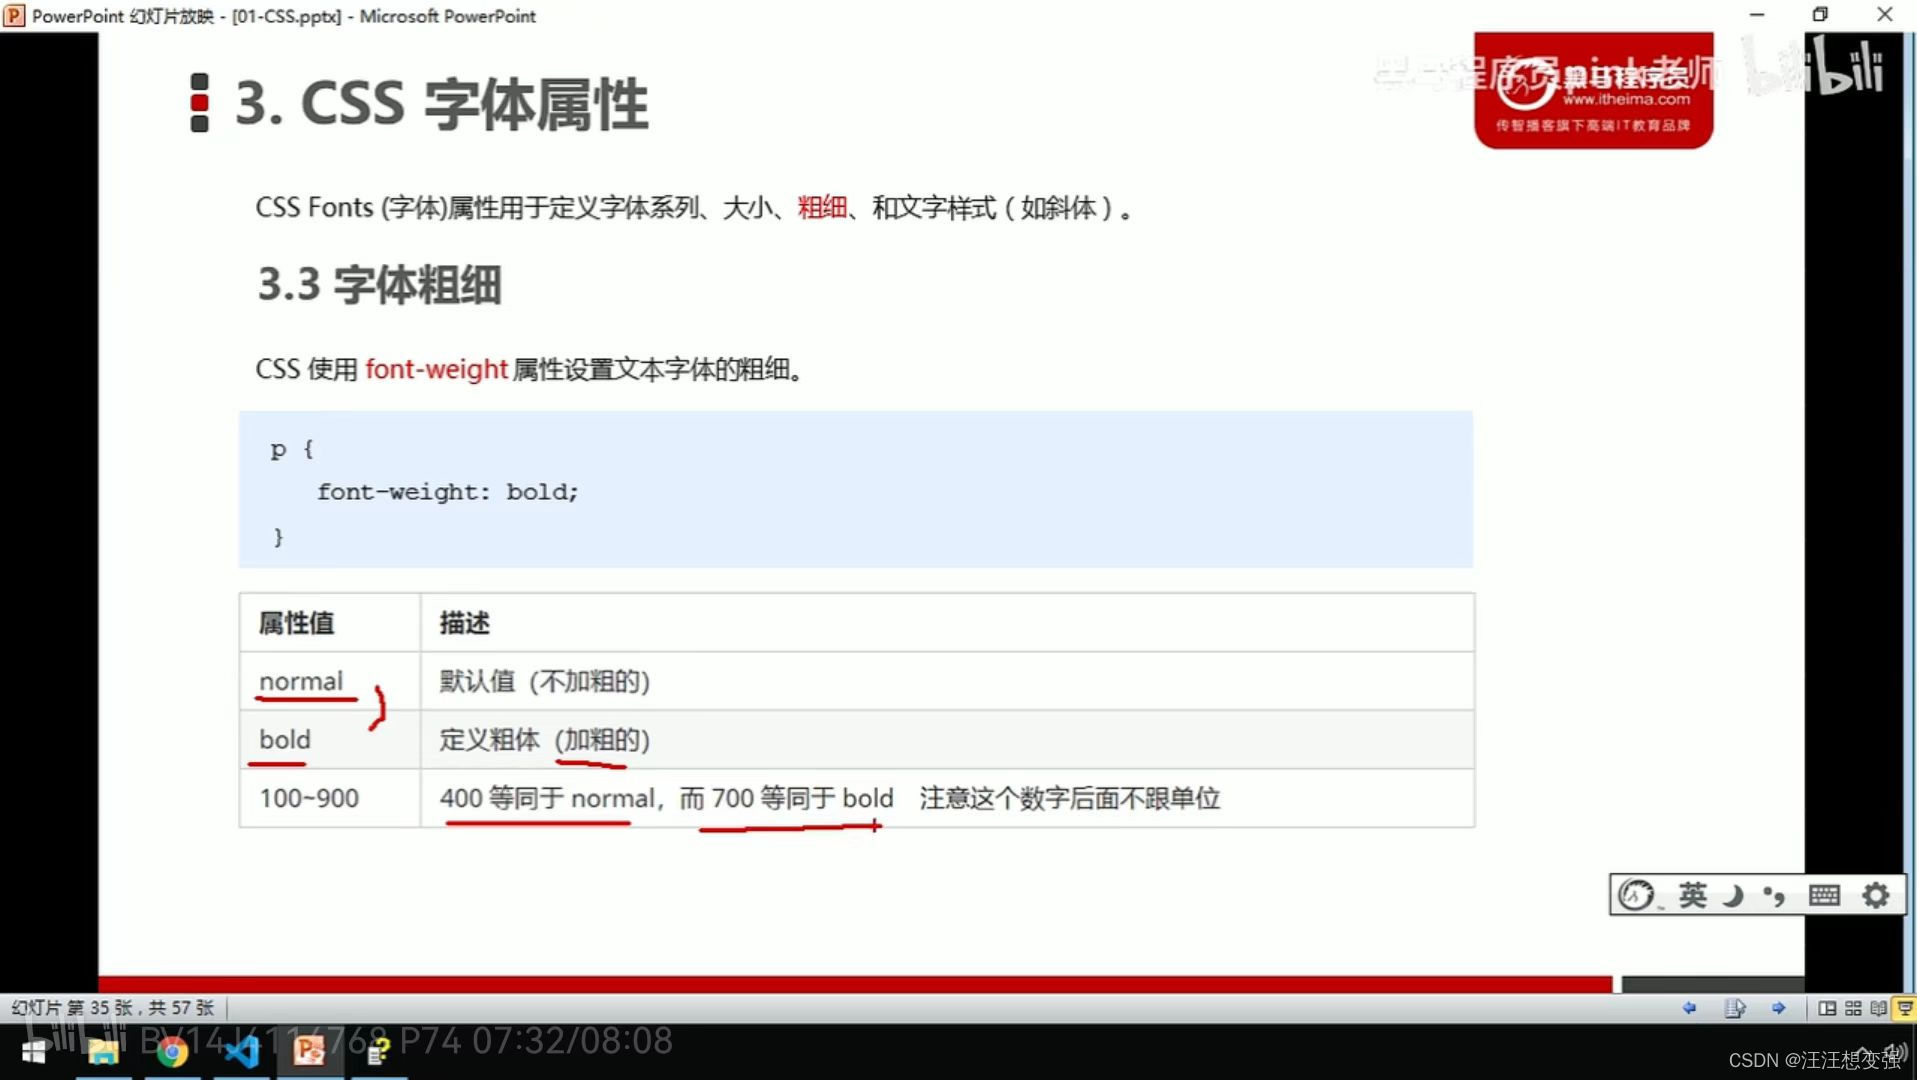Screen dimensions: 1917x1080
Task: Click the '400 等同于 normal' description text
Action: [x=547, y=798]
